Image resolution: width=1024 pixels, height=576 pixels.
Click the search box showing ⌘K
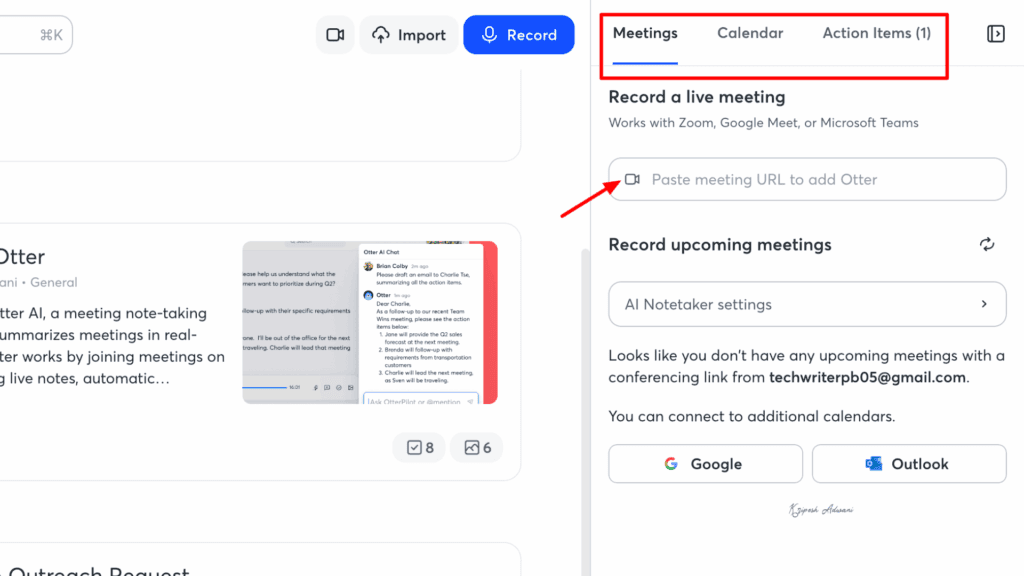pyautogui.click(x=35, y=35)
